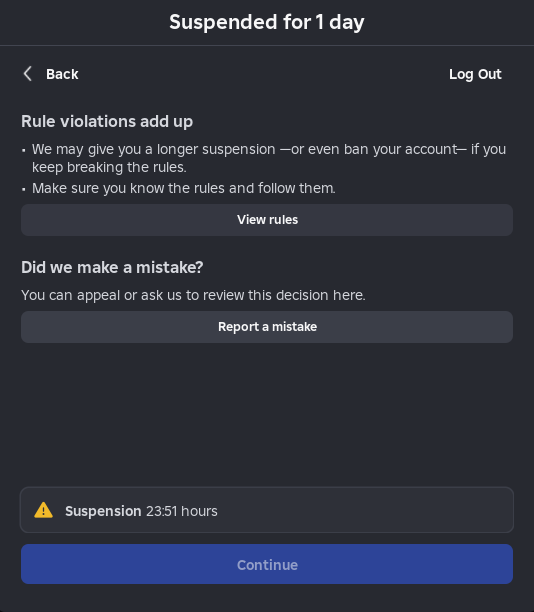
Task: Click 'keep breaking the rules' text line
Action: [109, 167]
